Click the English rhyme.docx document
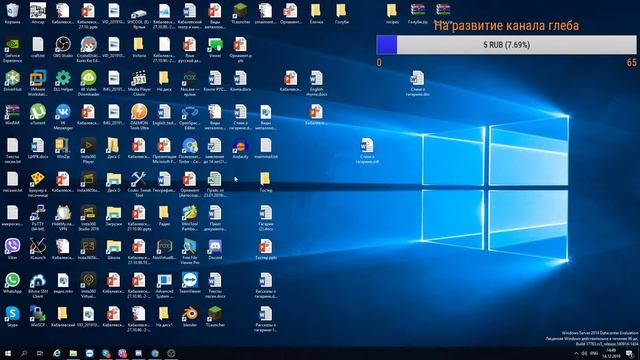The width and height of the screenshot is (640, 360). pos(316,82)
